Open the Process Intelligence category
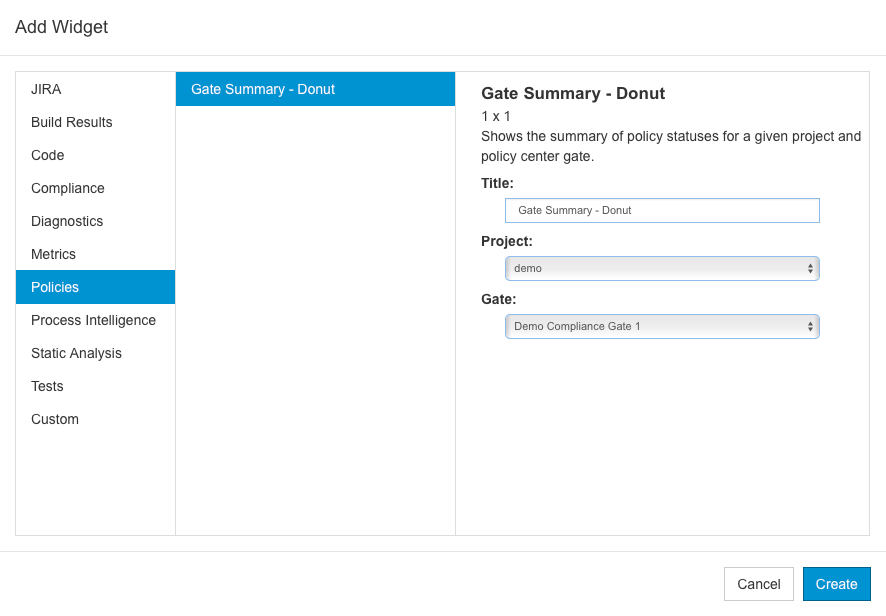This screenshot has width=886, height=616. click(95, 320)
